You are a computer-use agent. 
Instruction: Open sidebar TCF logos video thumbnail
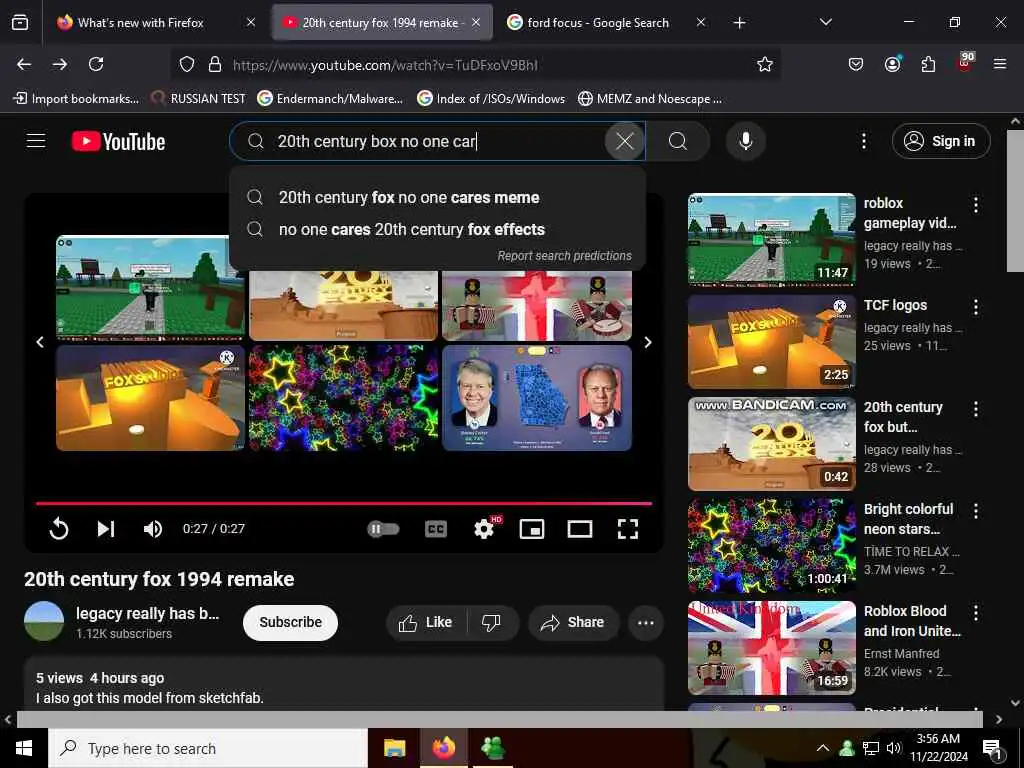pyautogui.click(x=771, y=342)
